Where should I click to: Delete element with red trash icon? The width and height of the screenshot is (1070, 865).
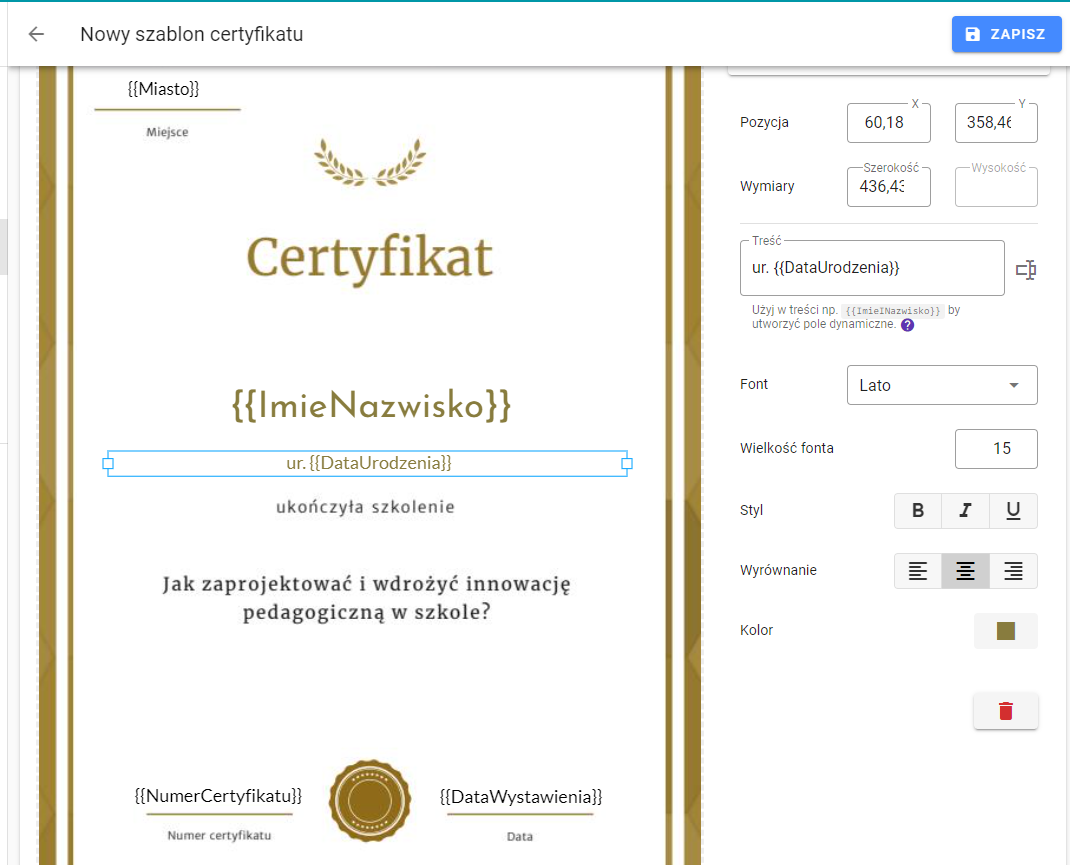(x=1005, y=711)
